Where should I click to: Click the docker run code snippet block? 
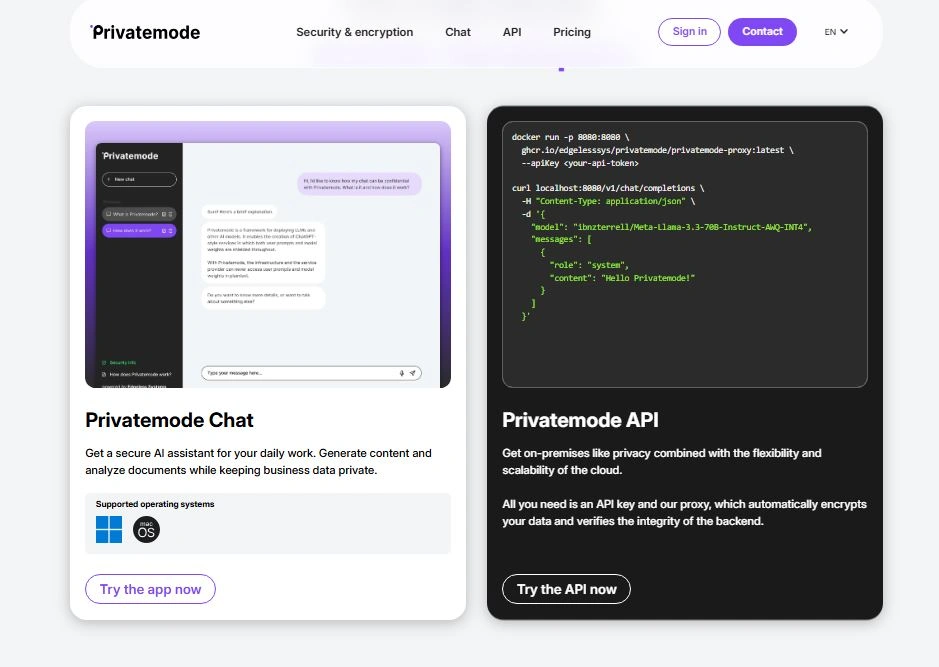(x=684, y=254)
